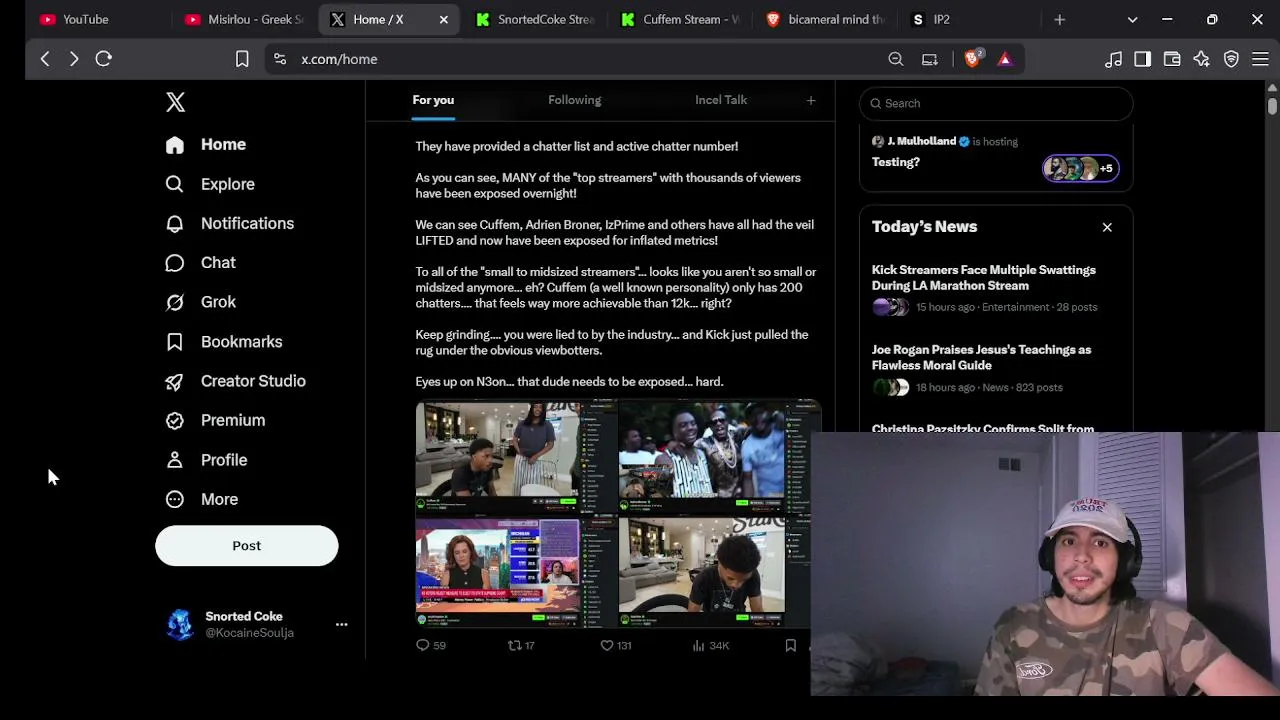The width and height of the screenshot is (1280, 720).
Task: Repost the post with 17 reposts
Action: [x=521, y=646]
